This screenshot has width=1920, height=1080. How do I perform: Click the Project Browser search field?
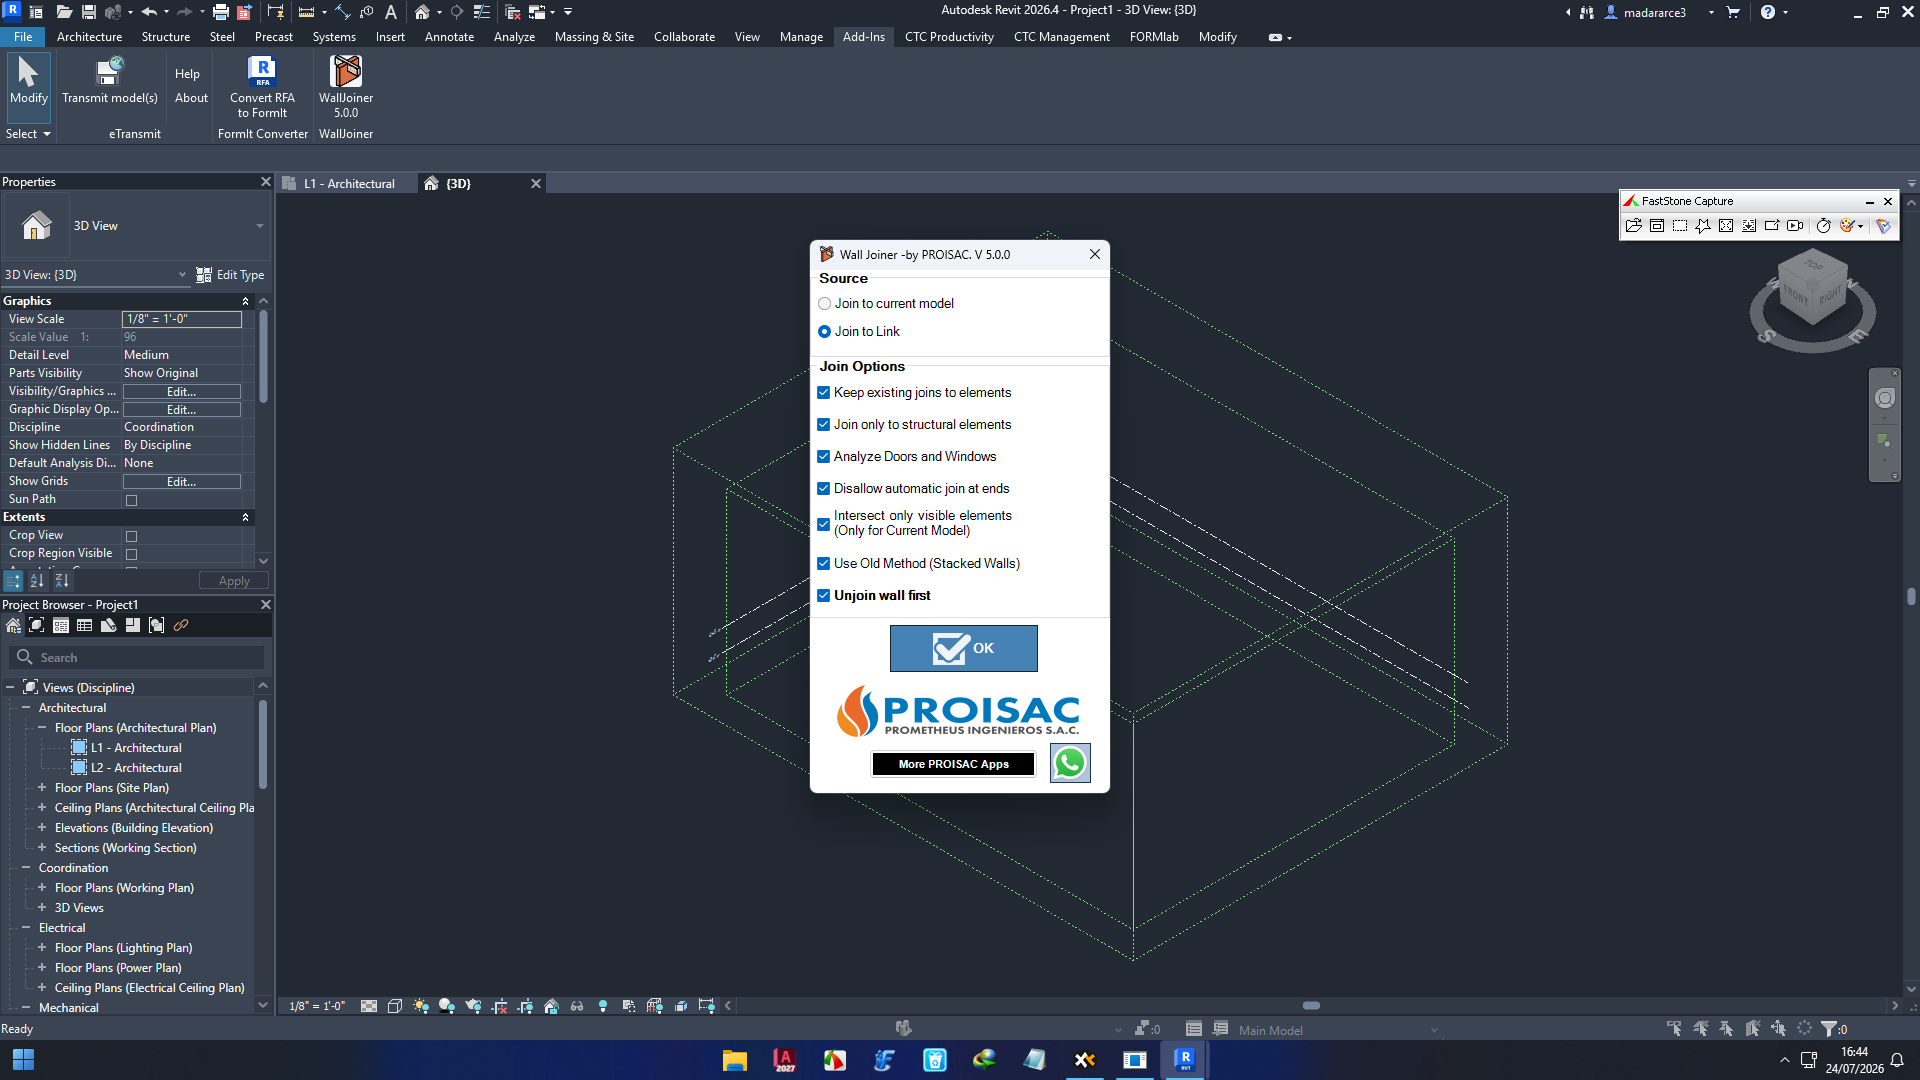coord(137,658)
